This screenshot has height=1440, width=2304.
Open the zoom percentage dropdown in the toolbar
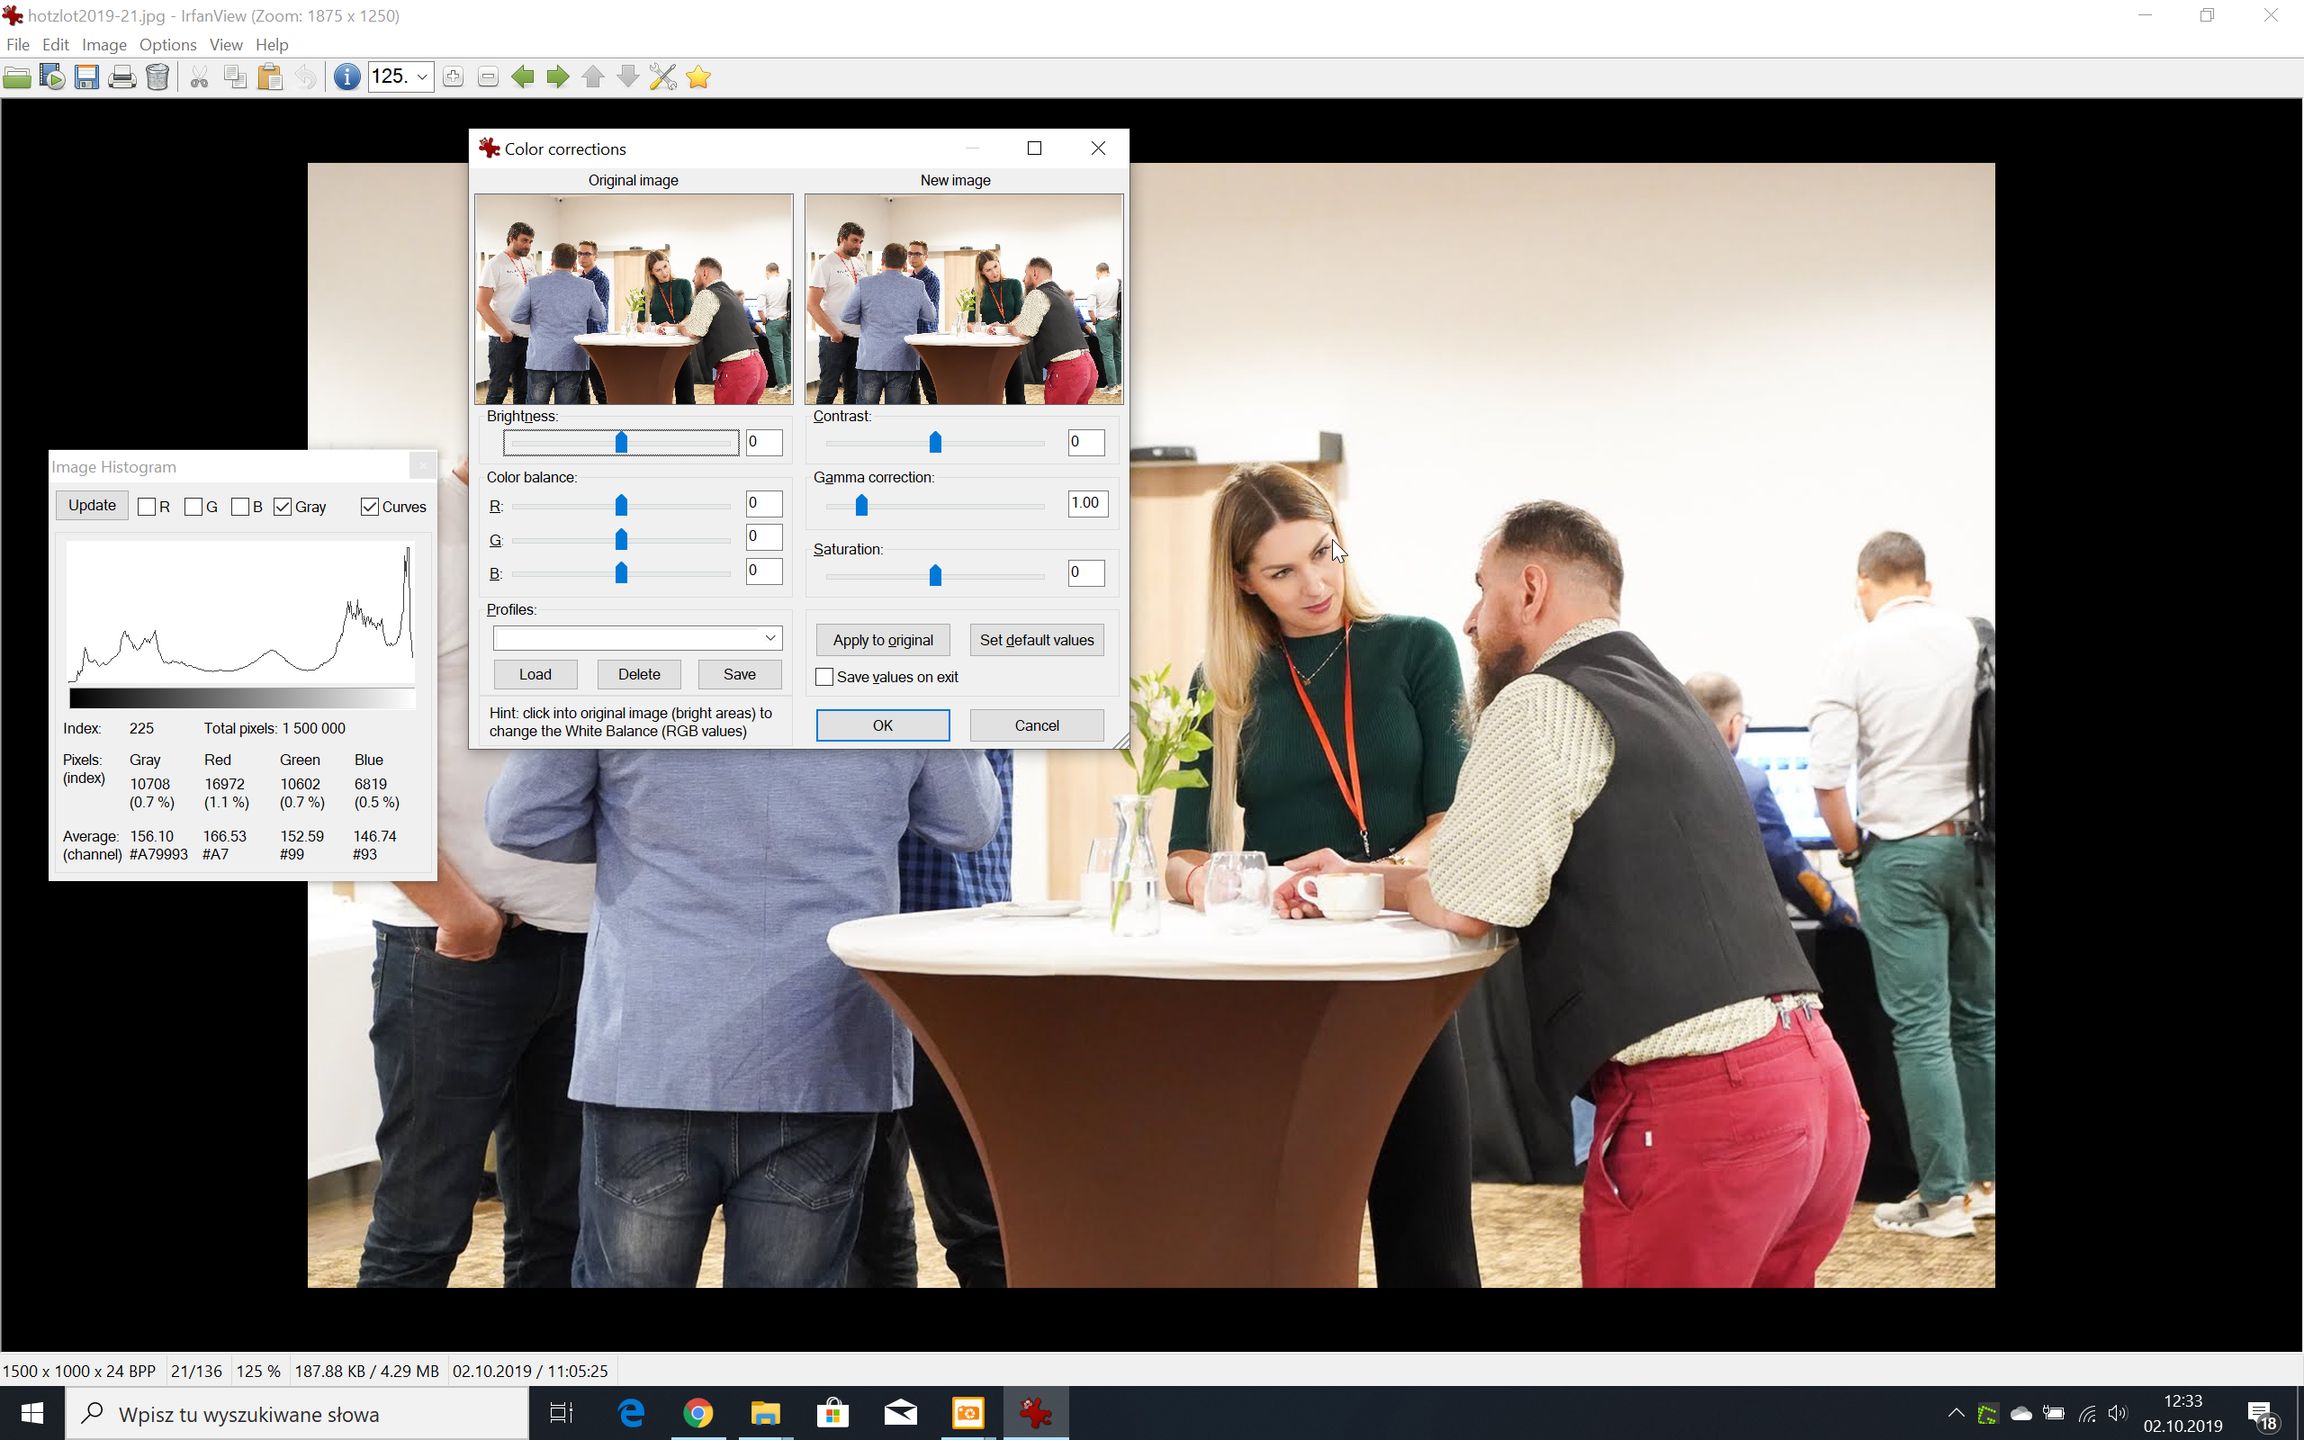(x=422, y=77)
